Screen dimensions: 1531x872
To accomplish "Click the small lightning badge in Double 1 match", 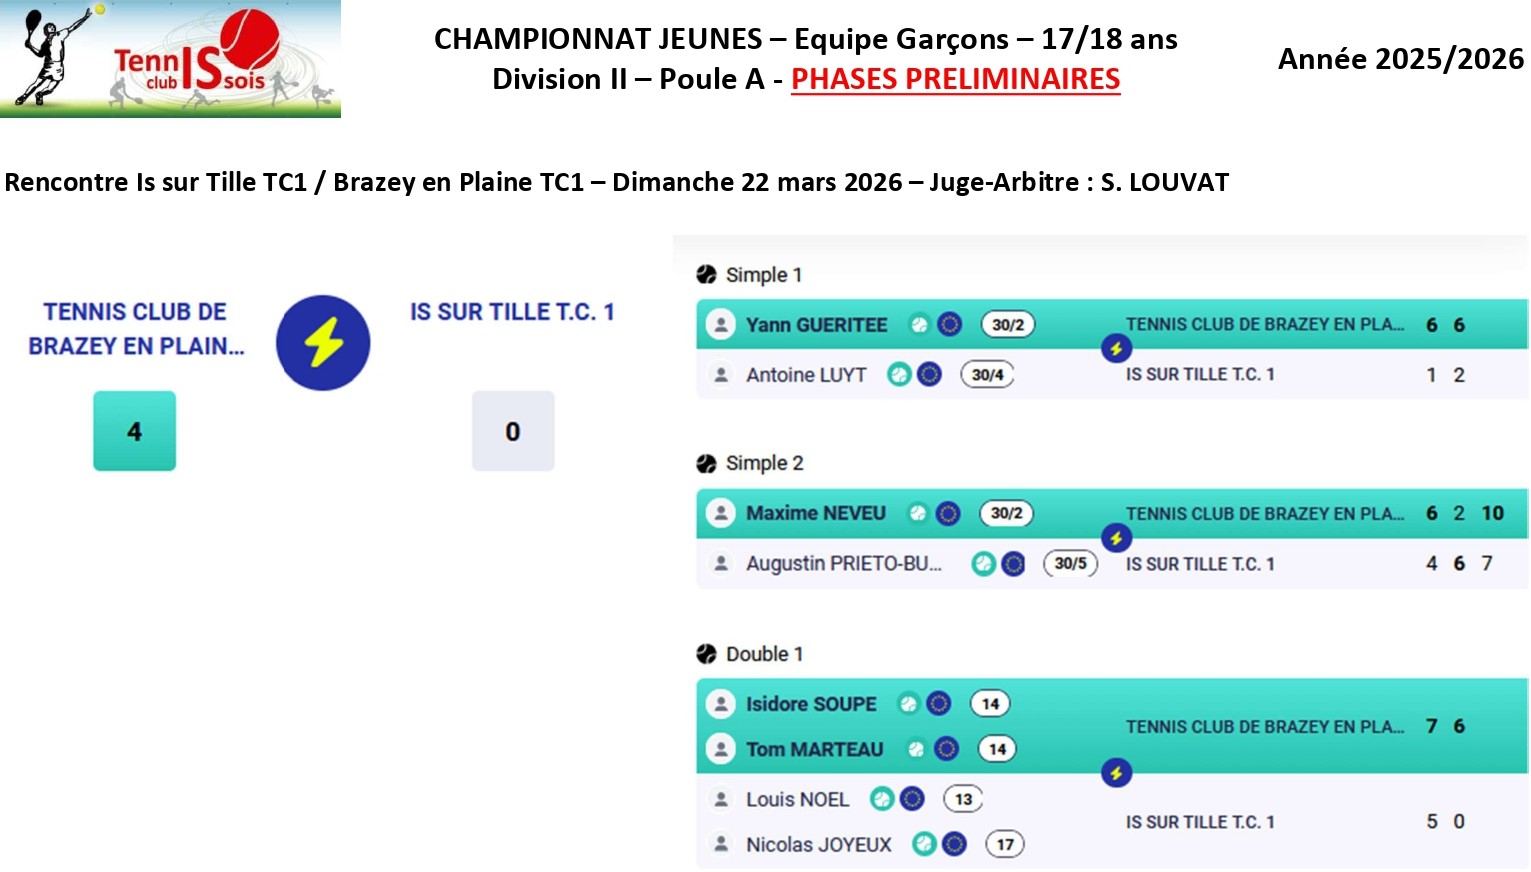I will [x=1116, y=772].
